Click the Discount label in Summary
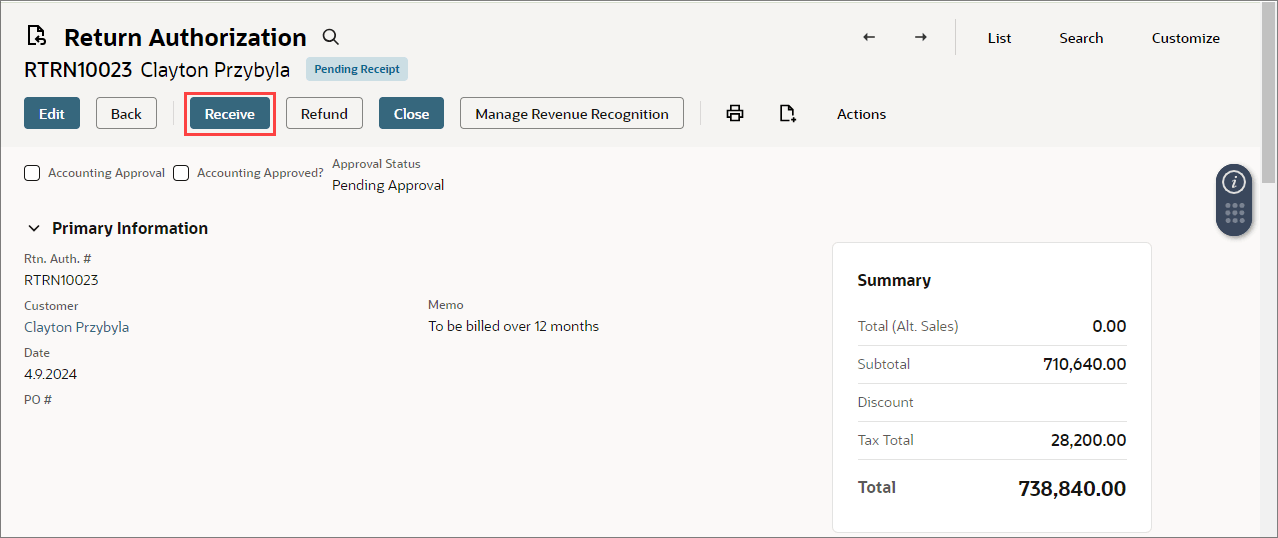 [x=885, y=402]
